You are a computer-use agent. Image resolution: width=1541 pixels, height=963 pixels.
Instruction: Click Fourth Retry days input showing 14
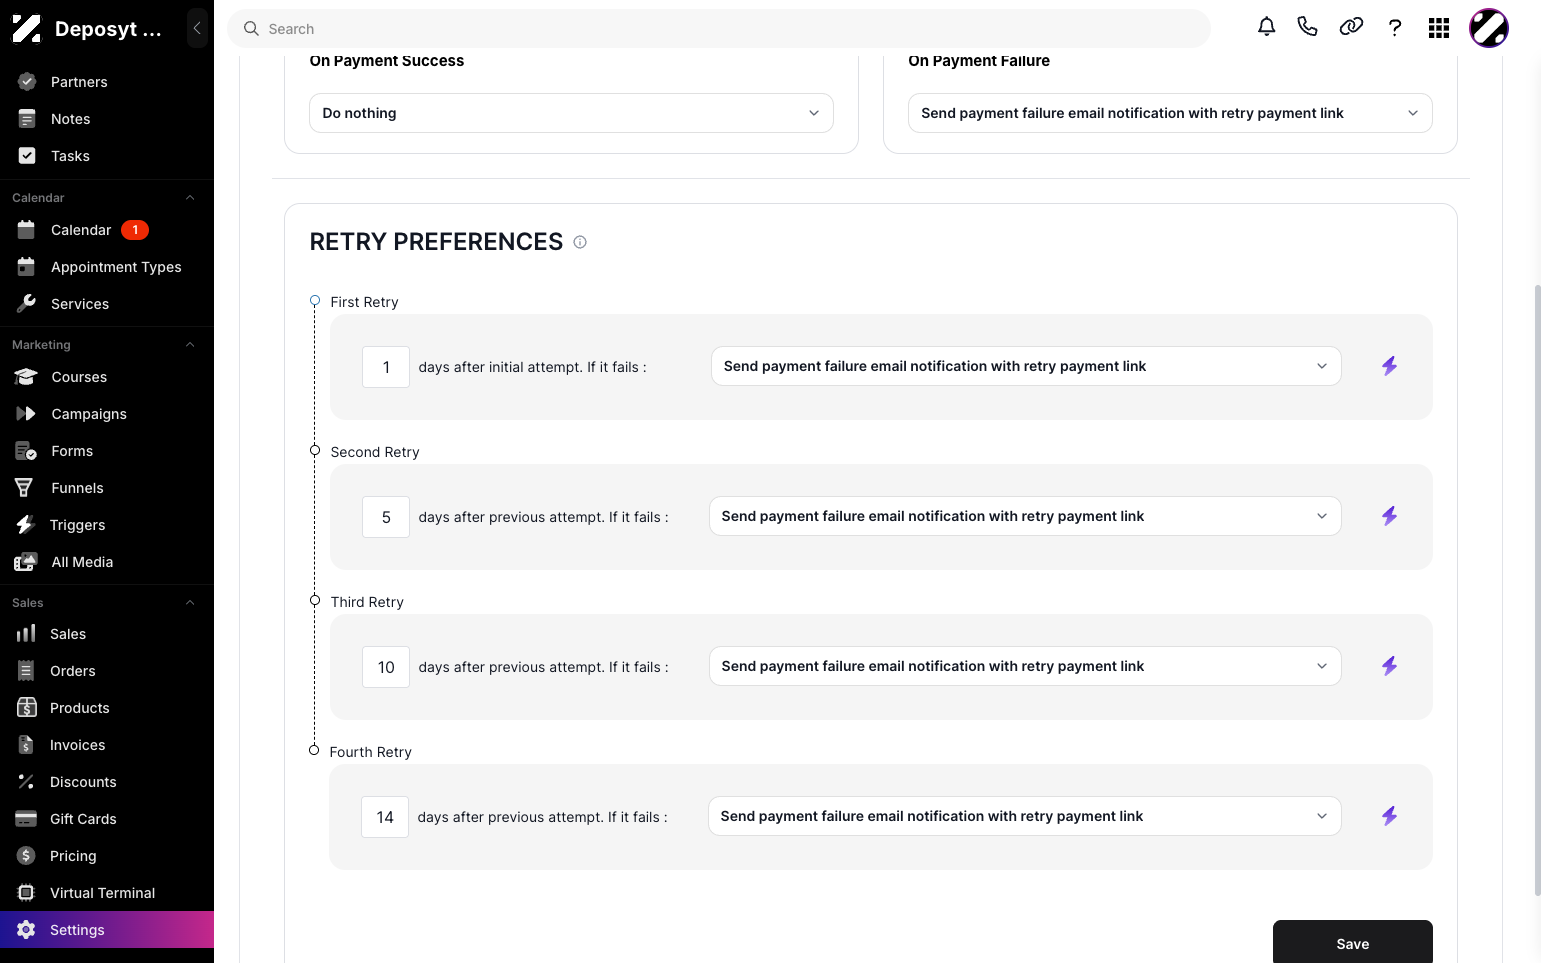tap(385, 817)
